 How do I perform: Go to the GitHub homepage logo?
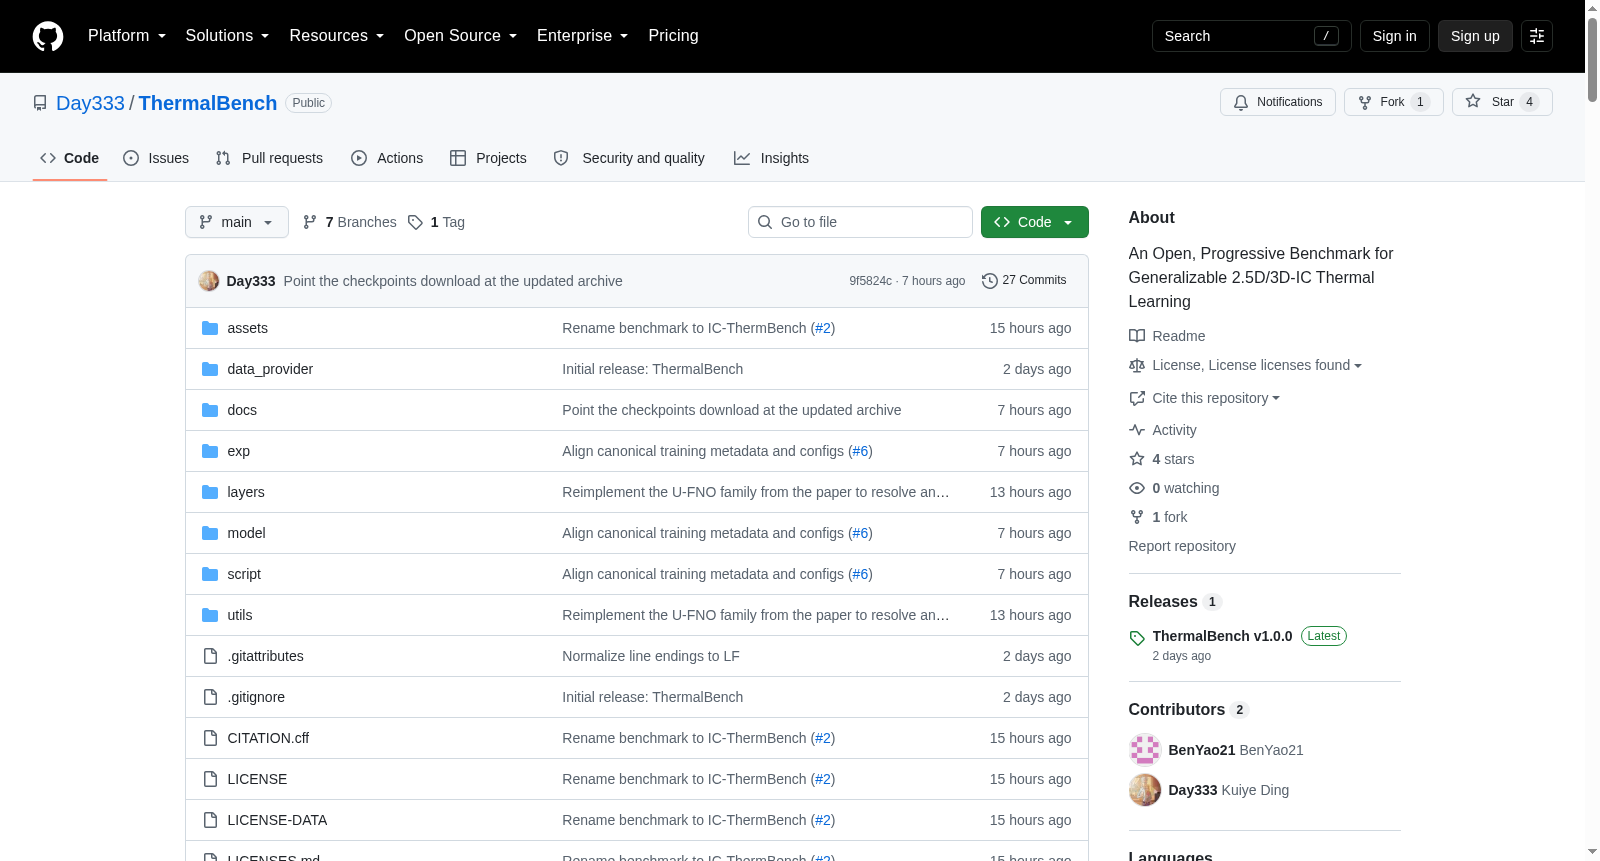[48, 36]
